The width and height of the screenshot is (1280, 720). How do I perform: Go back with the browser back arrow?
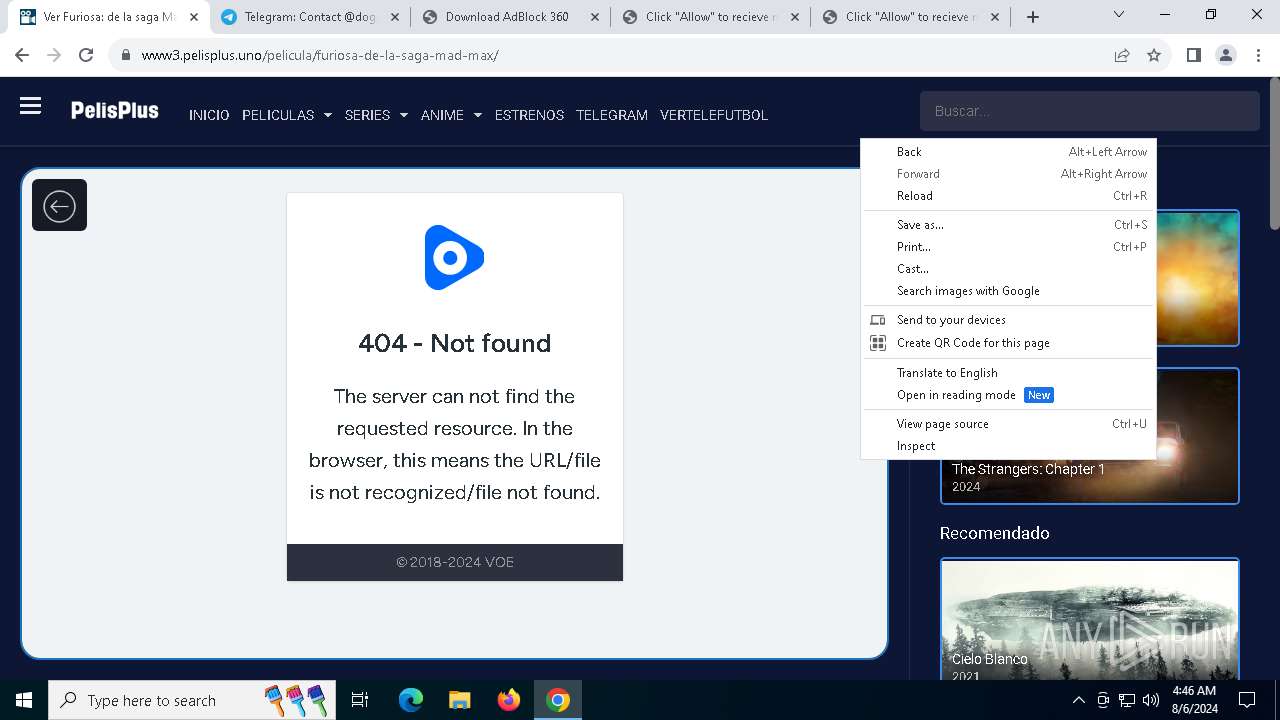22,55
